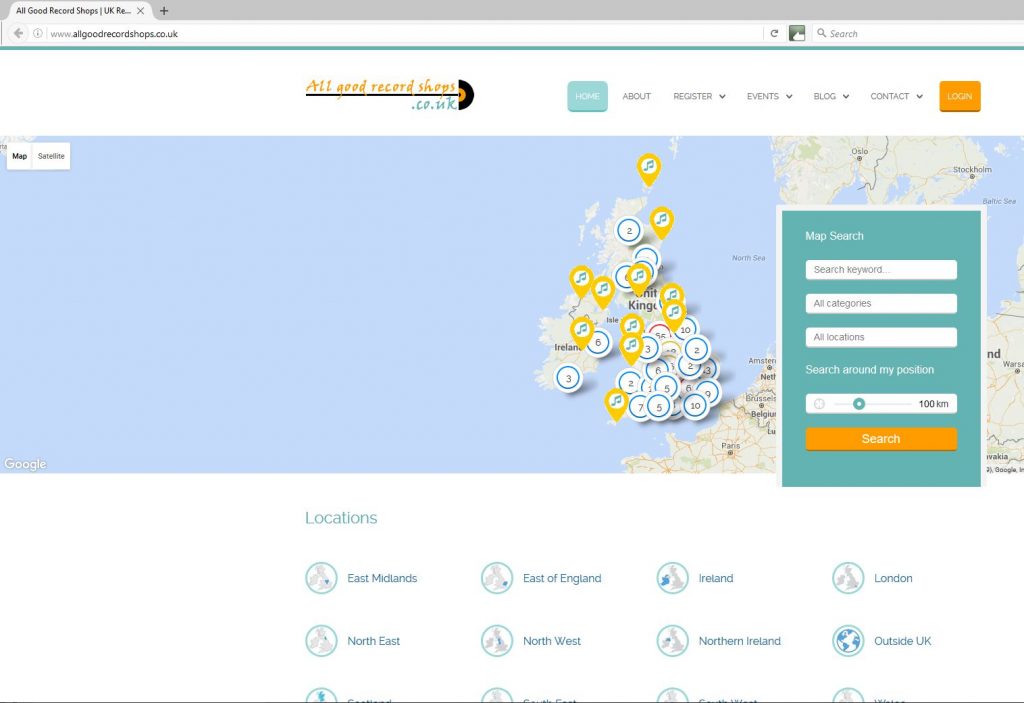1024x703 pixels.
Task: Click the North East map icon
Action: coord(321,641)
